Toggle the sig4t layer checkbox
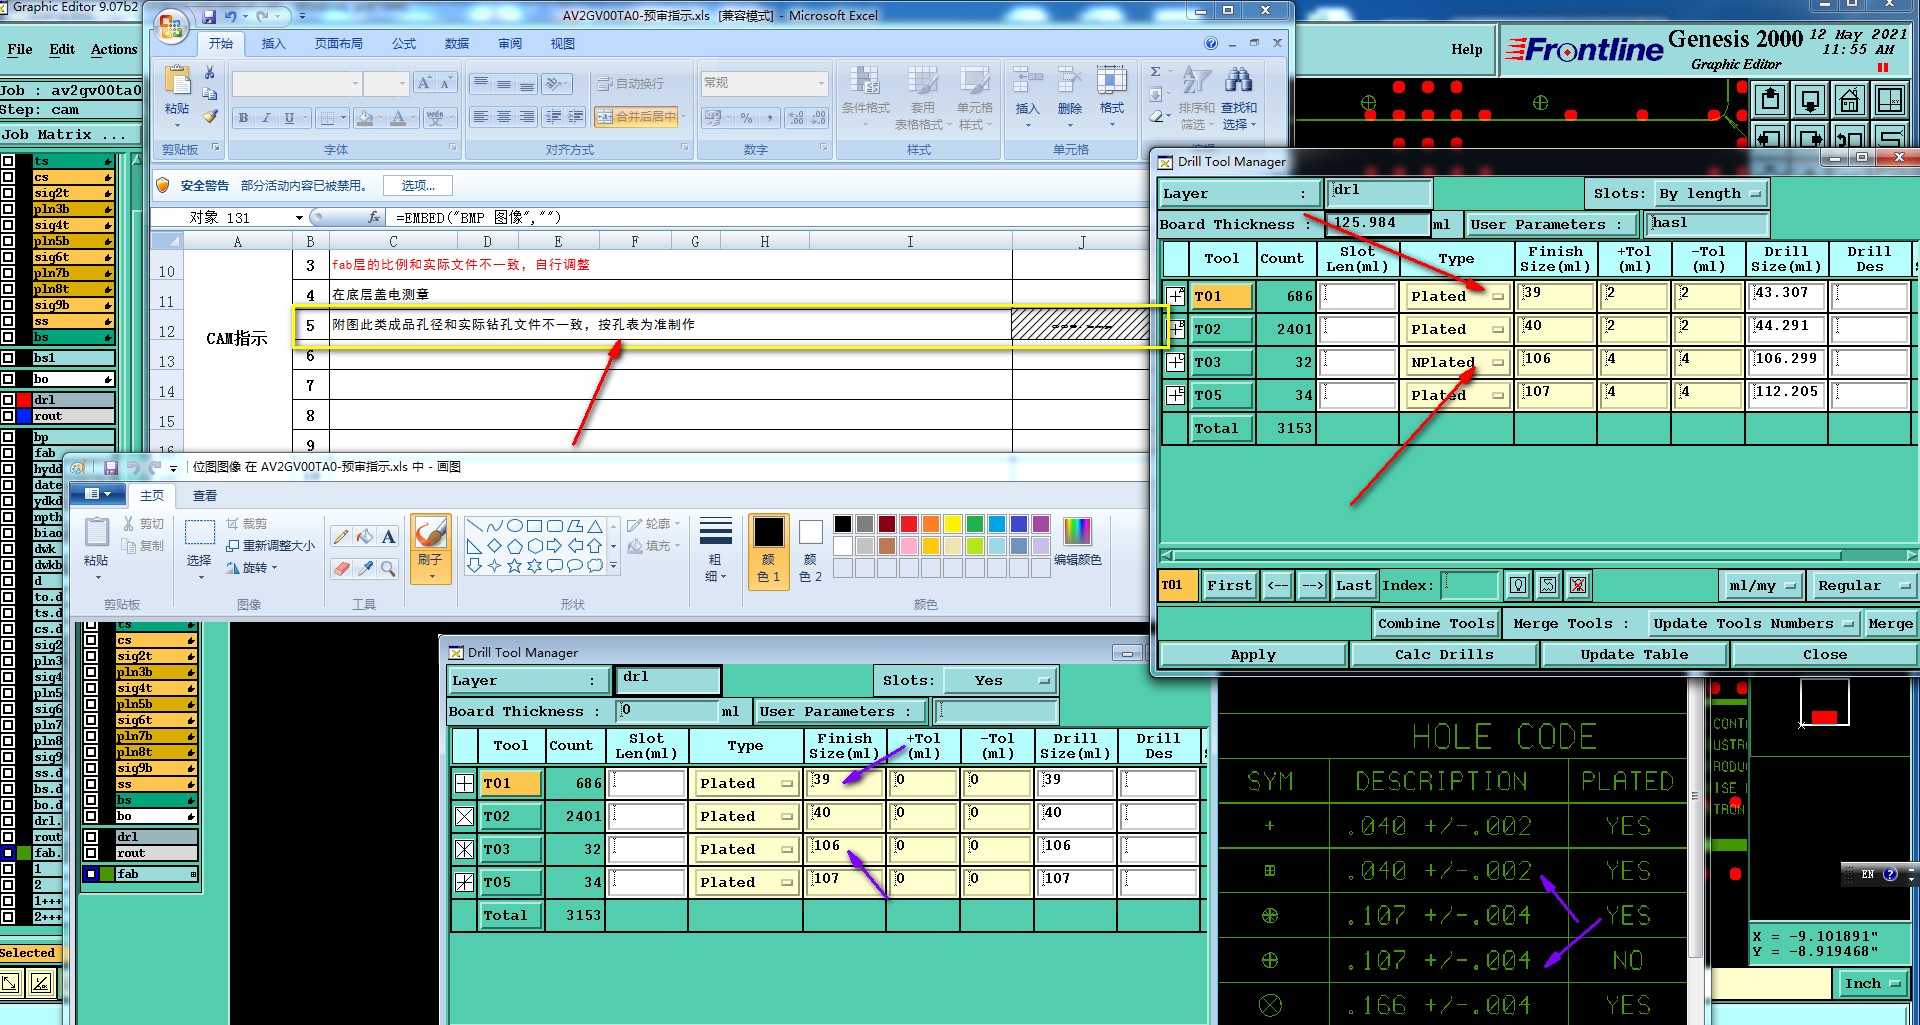This screenshot has height=1025, width=1920. click(x=8, y=225)
